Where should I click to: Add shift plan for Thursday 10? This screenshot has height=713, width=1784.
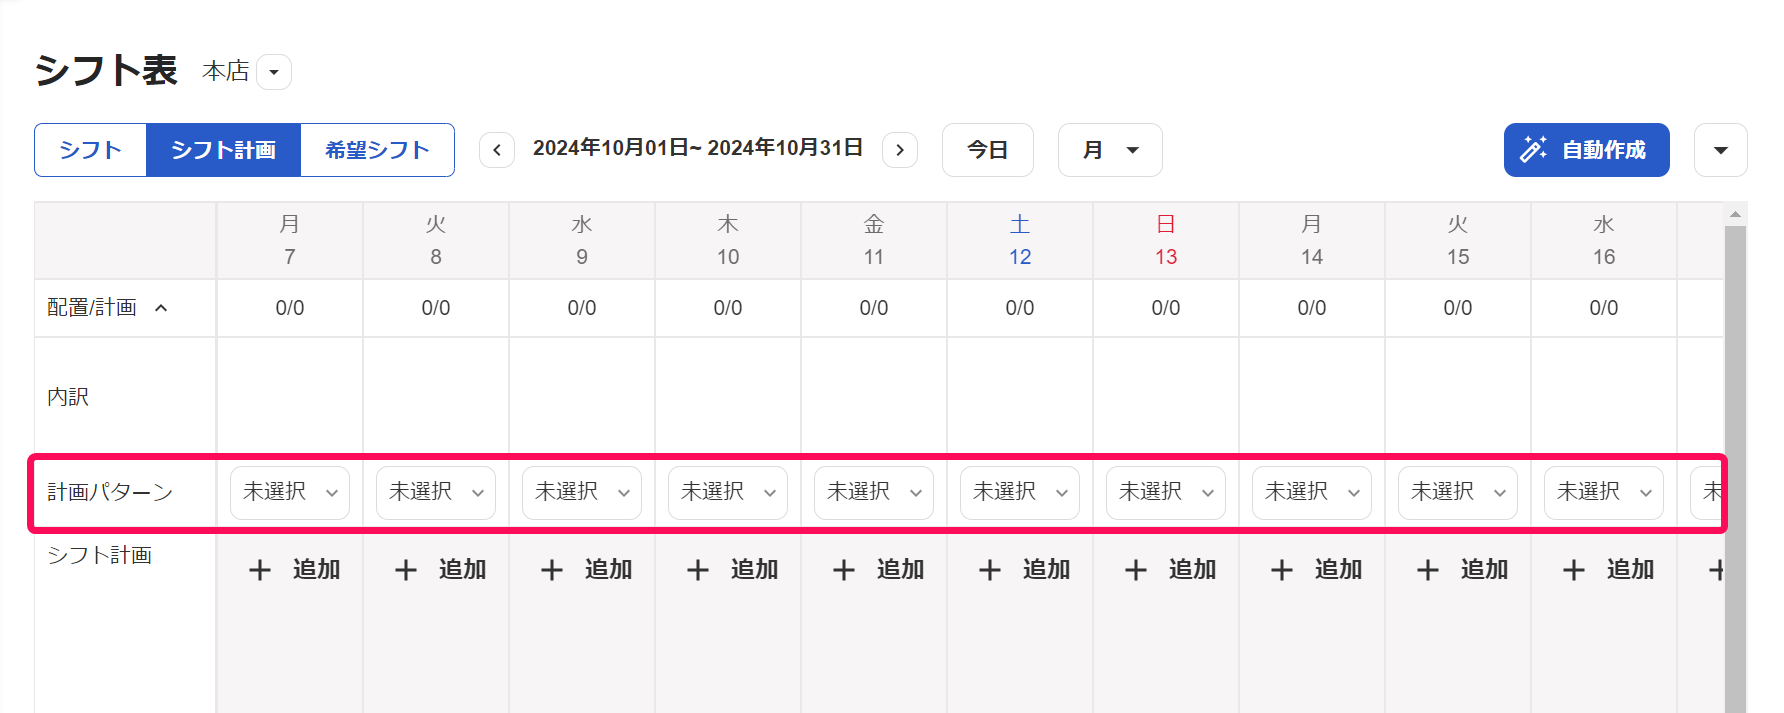pos(732,569)
